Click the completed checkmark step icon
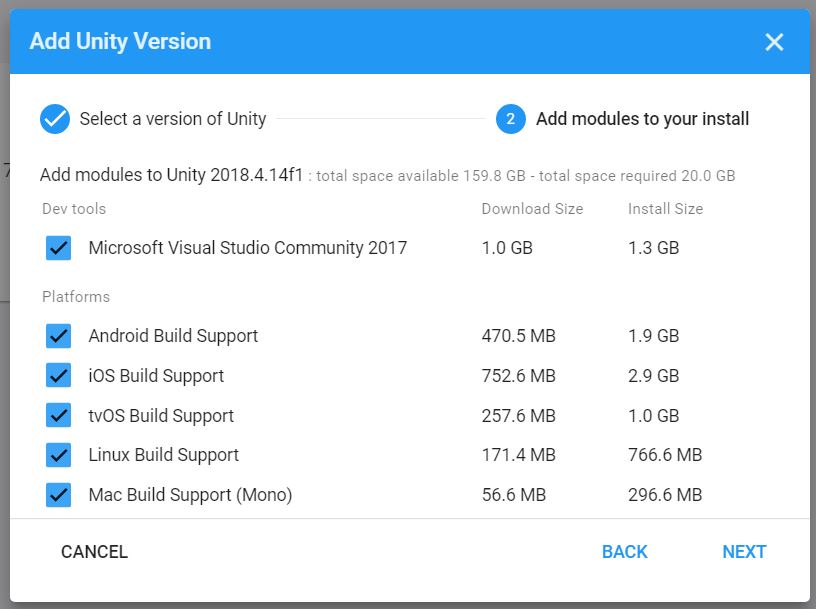 [56, 118]
